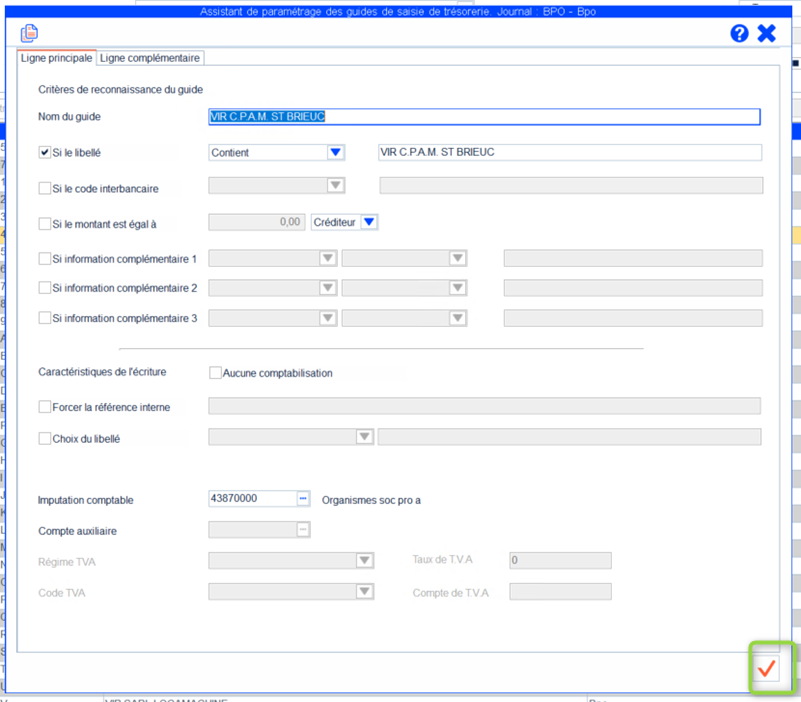This screenshot has width=801, height=702.
Task: Click the Imputation comptable account lookup button
Action: pos(303,499)
